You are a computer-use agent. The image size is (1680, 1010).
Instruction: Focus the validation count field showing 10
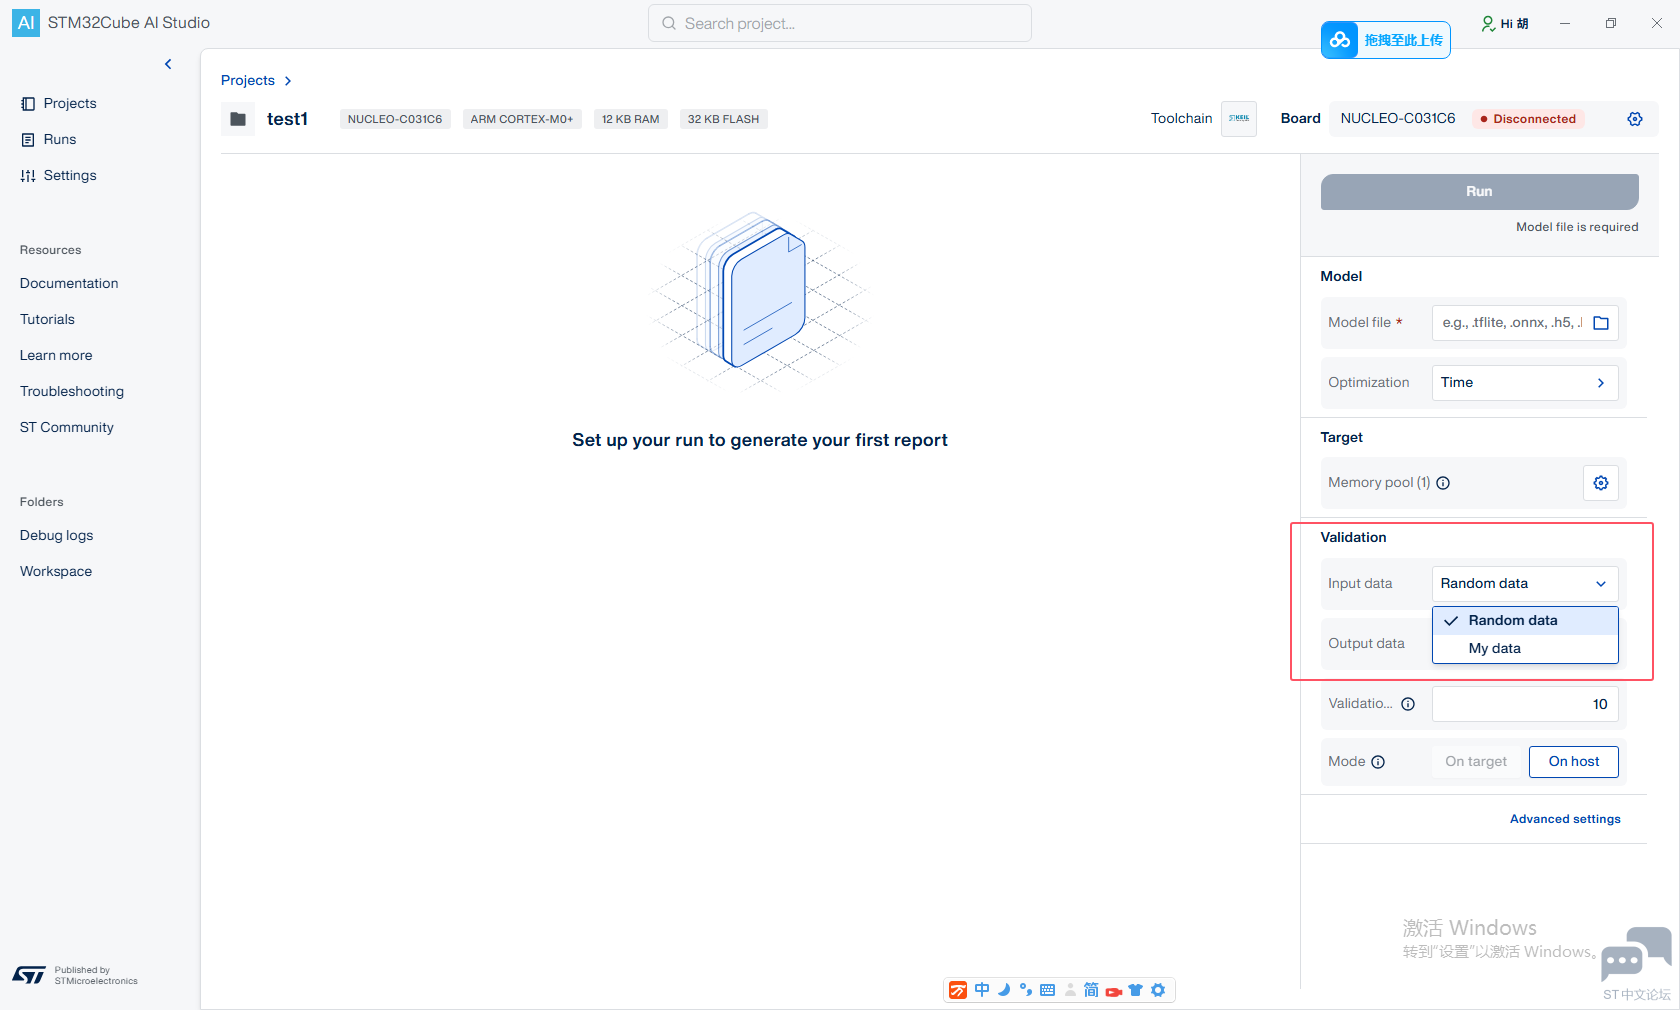1525,704
